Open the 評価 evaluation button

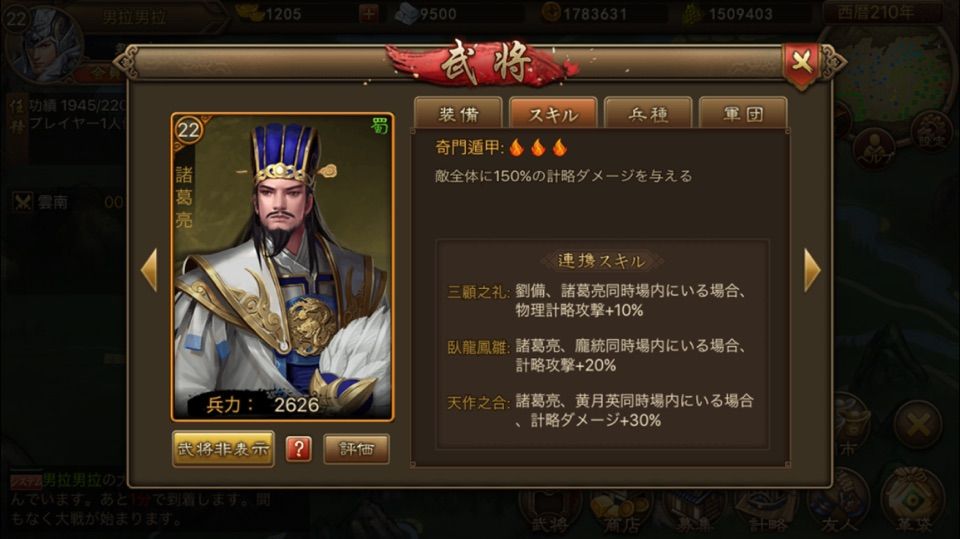click(356, 449)
